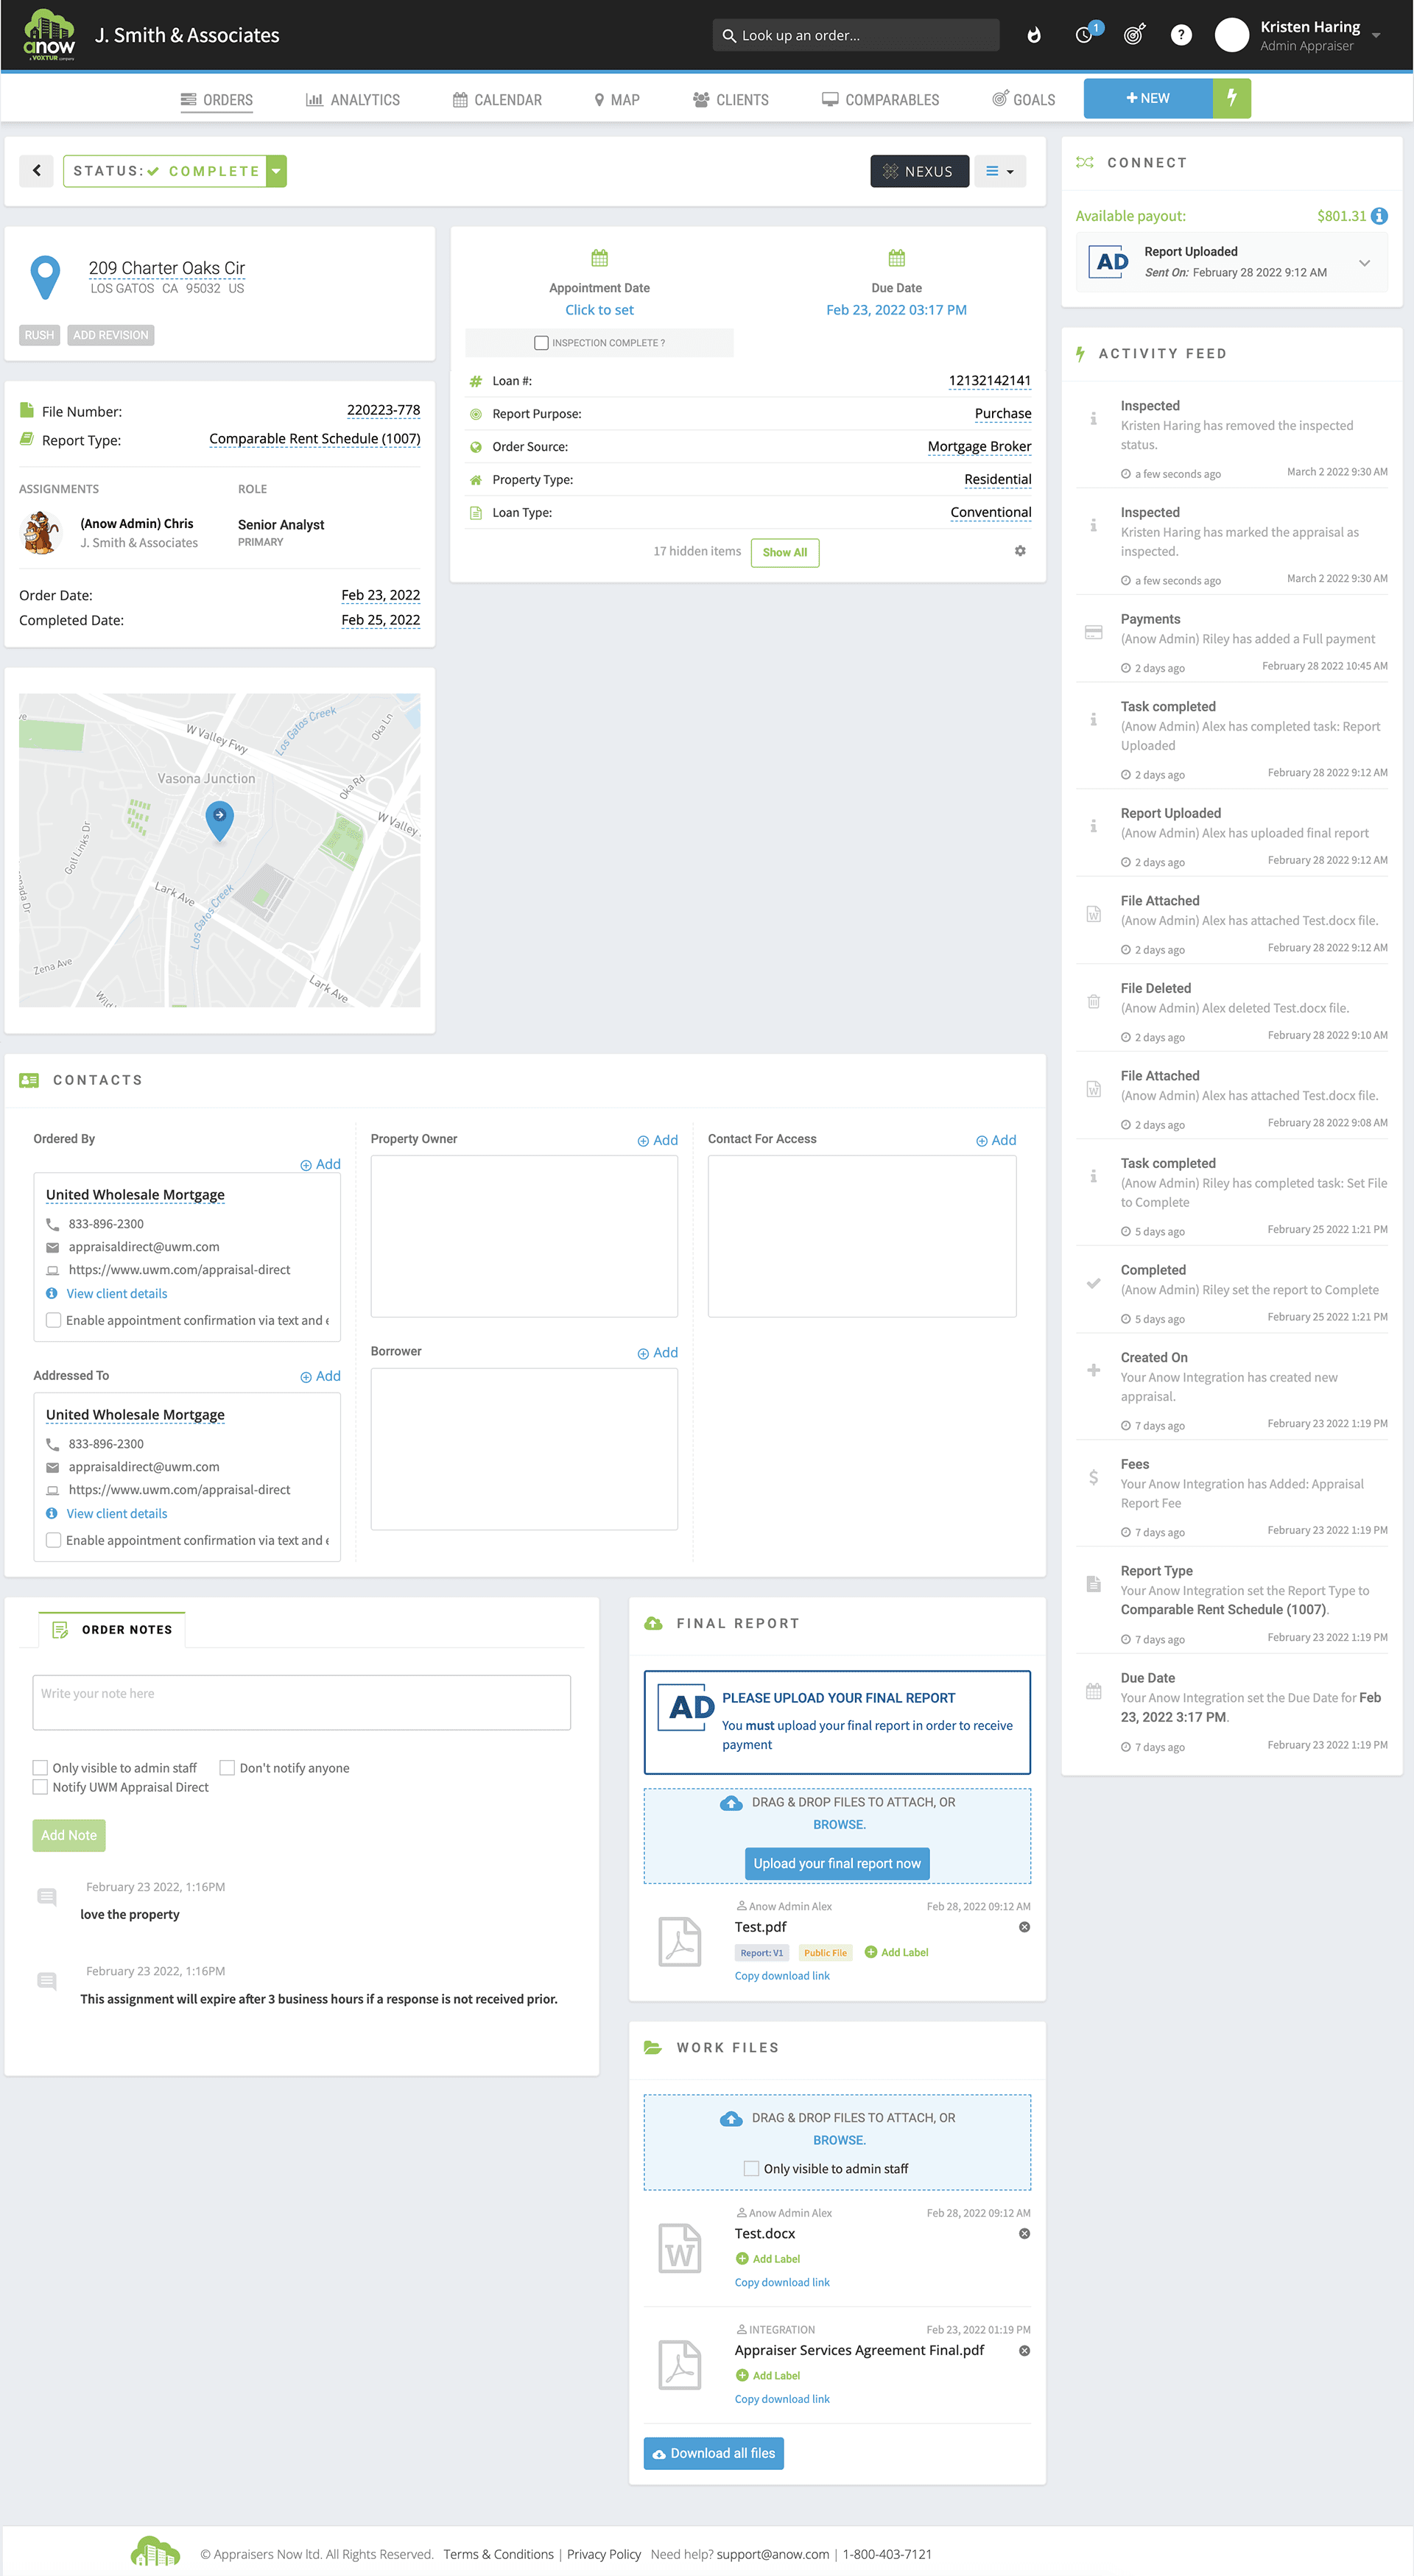The image size is (1414, 2576).
Task: Click the payout info icon
Action: pos(1379,216)
